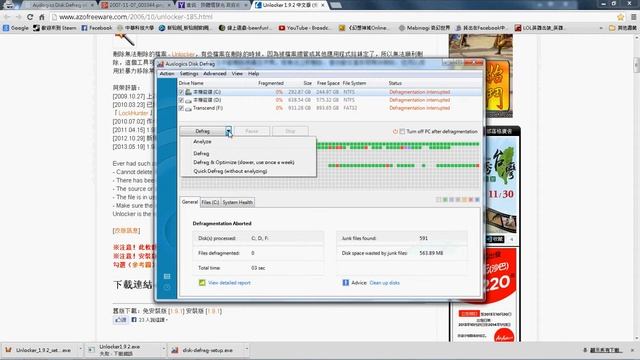Image resolution: width=640 pixels, height=360 pixels.
Task: Uncheck the (C:) drive checkbox
Action: (x=181, y=92)
